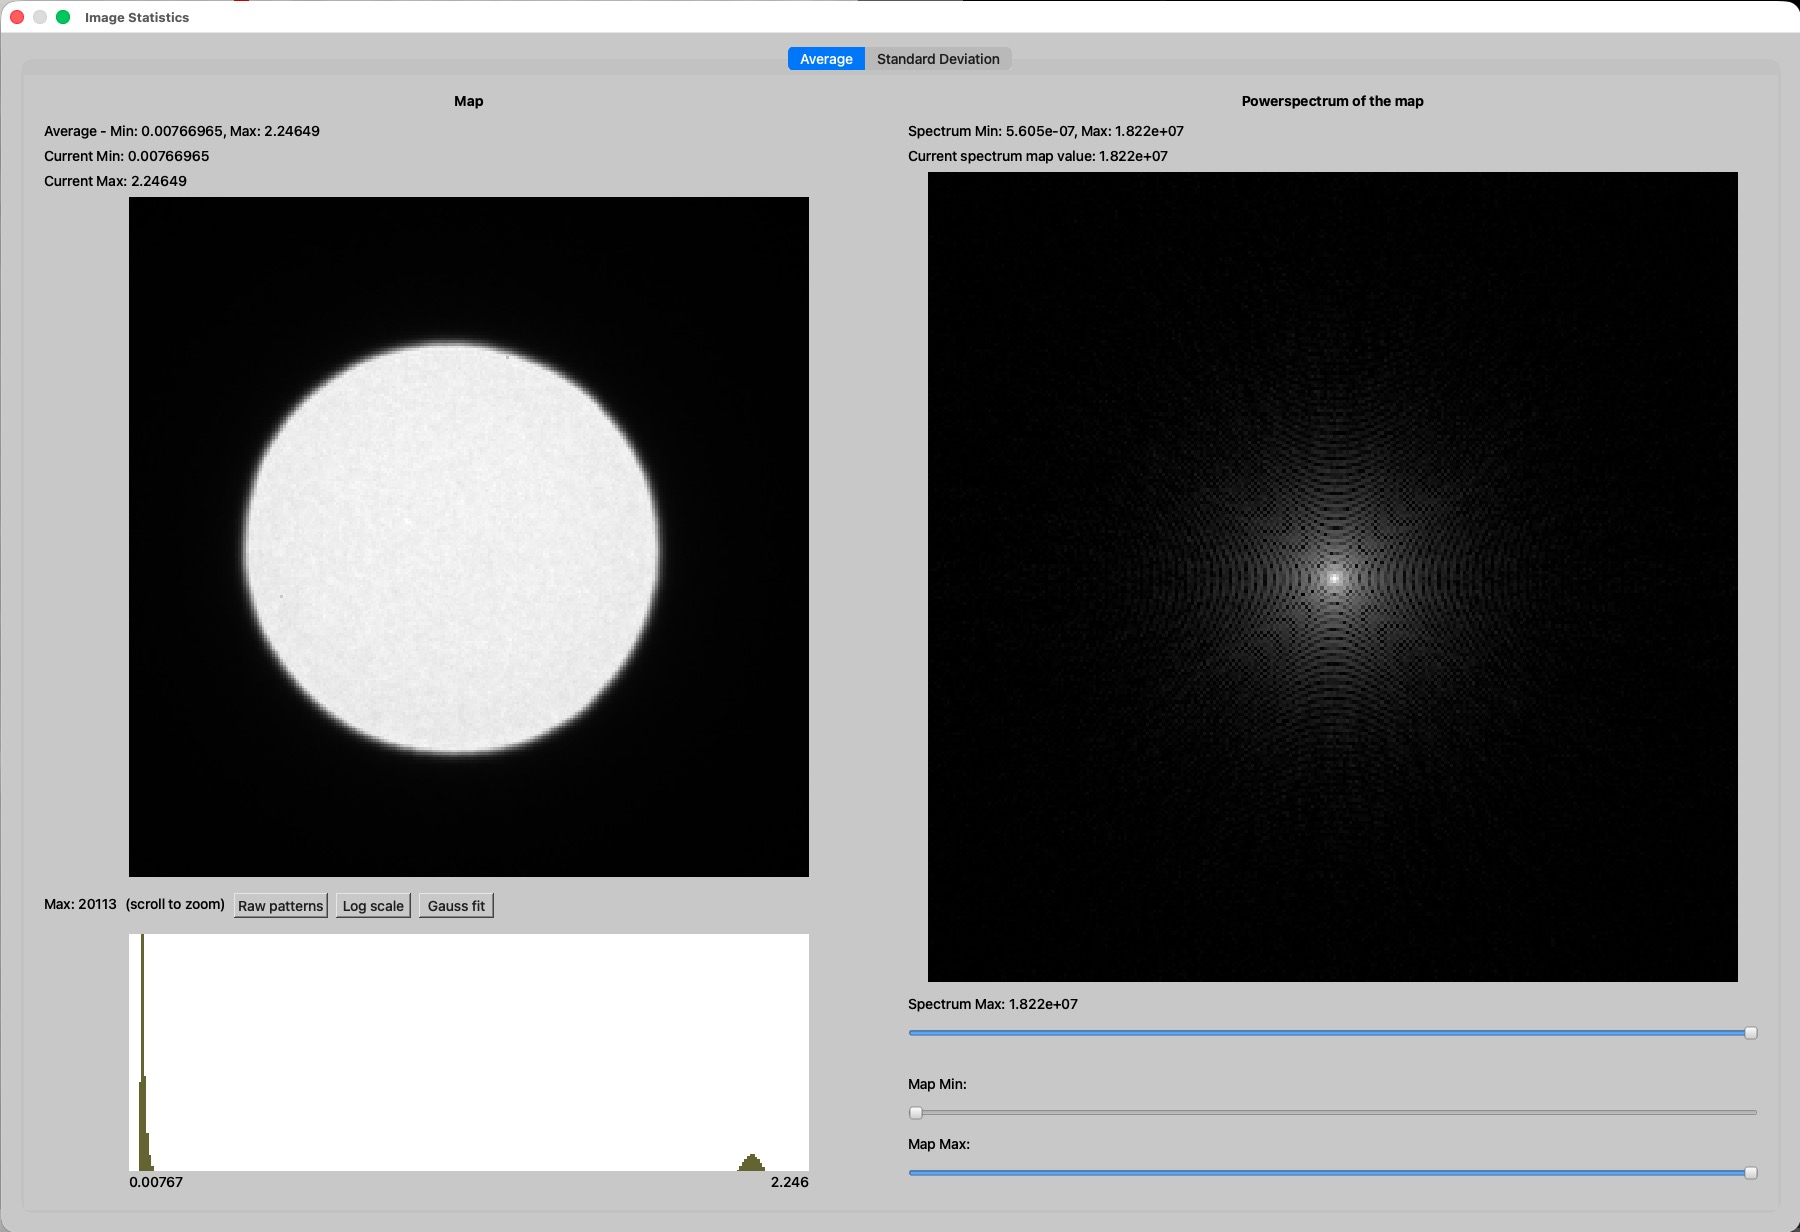
Task: Click the 'Map' heading above the image
Action: coord(468,101)
